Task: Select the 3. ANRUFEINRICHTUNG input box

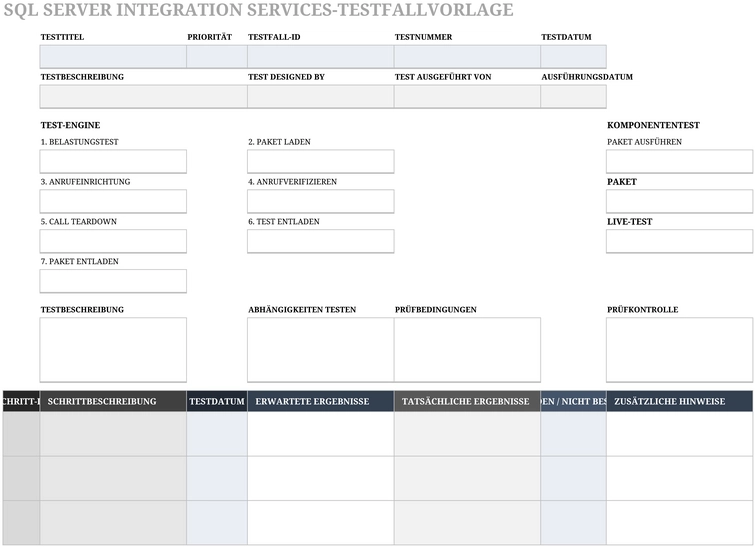Action: [x=113, y=201]
